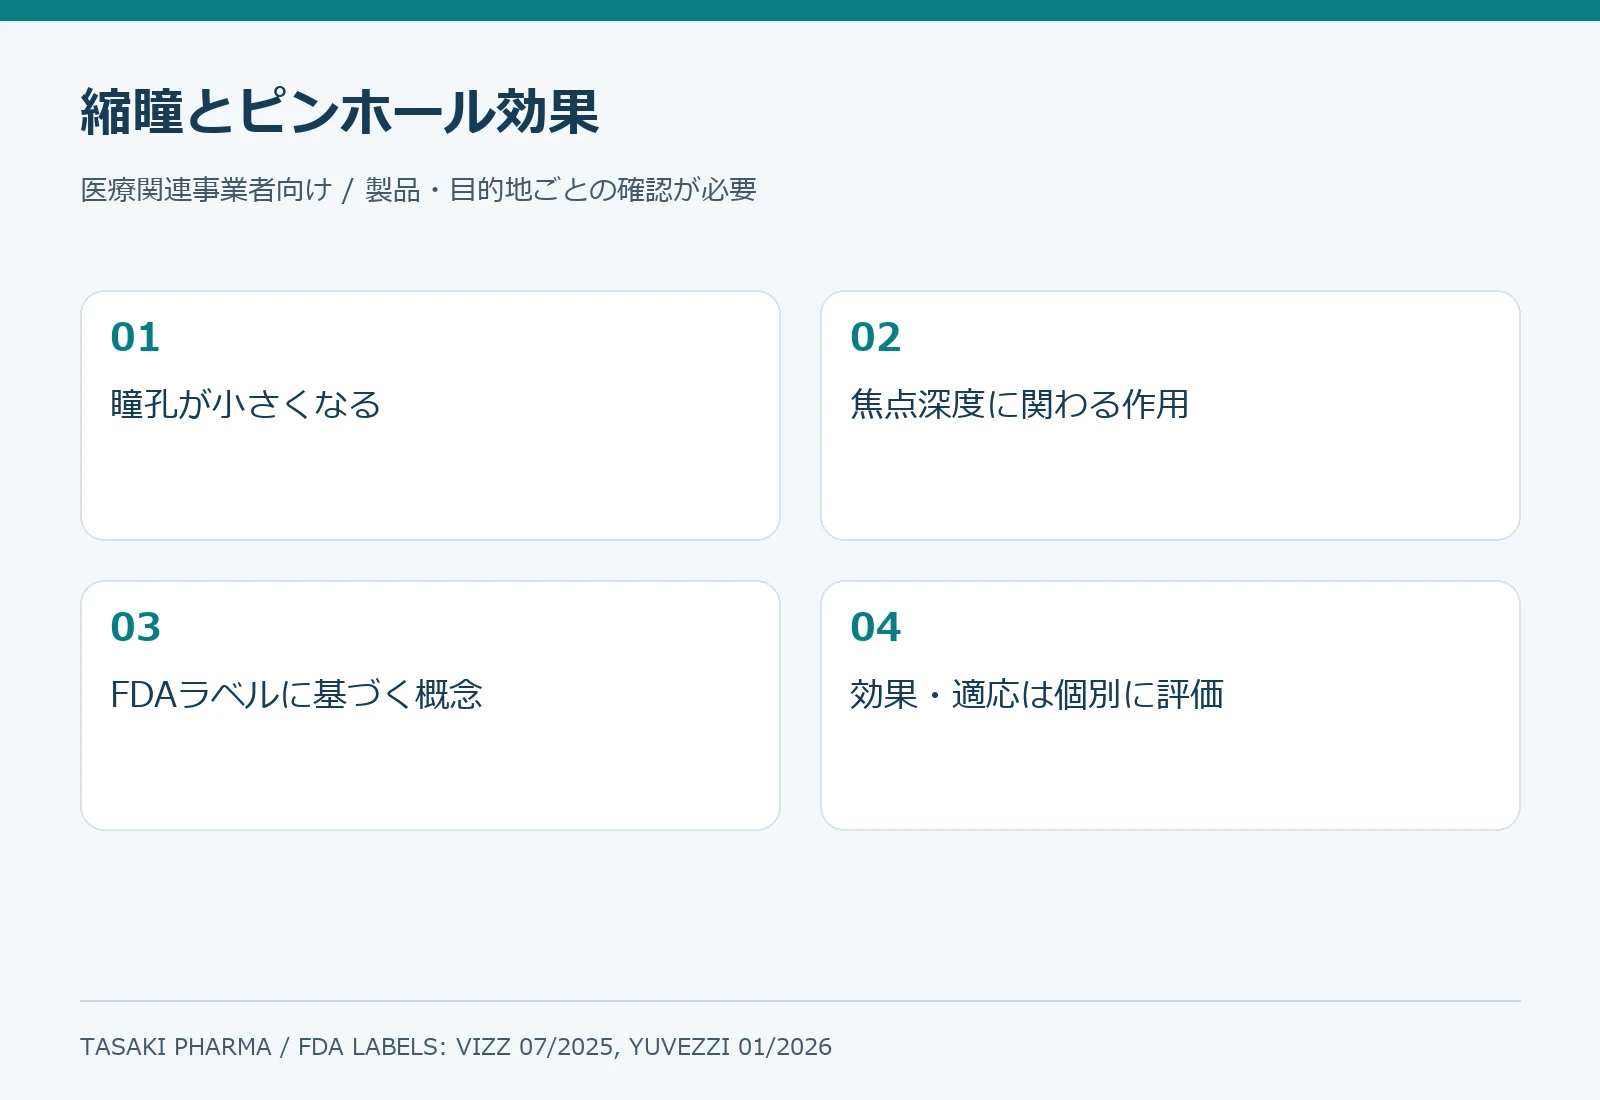Select the text 焦点深度に関わる作用
This screenshot has width=1600, height=1100.
[1019, 404]
